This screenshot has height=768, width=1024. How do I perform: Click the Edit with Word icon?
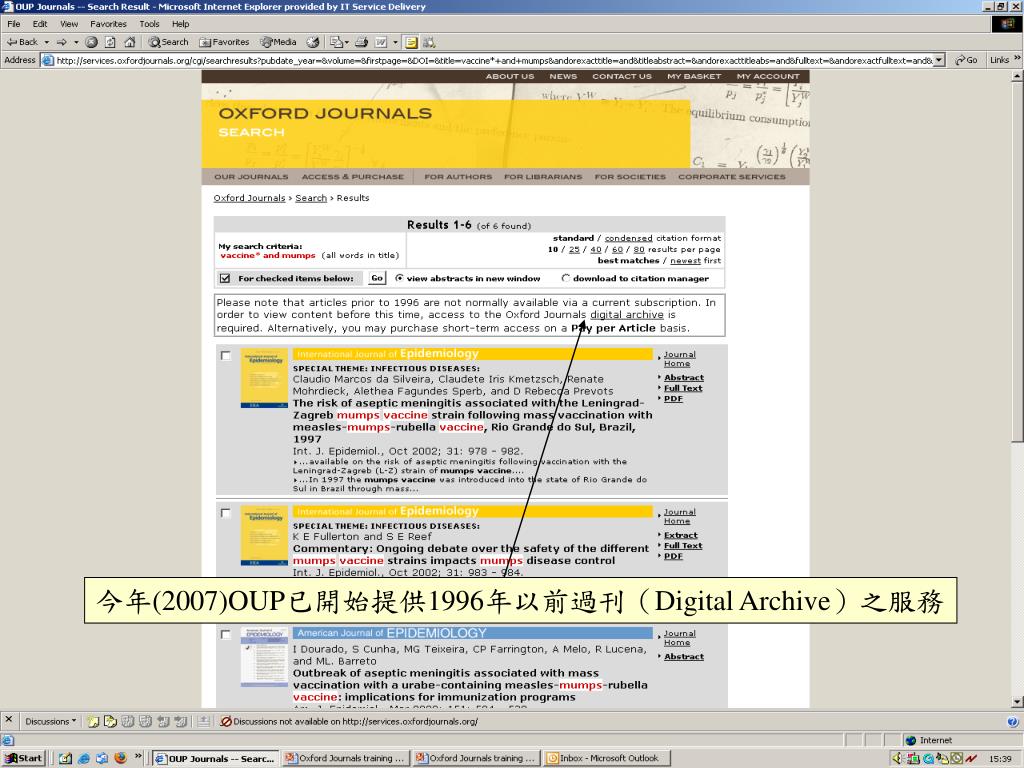pyautogui.click(x=381, y=42)
